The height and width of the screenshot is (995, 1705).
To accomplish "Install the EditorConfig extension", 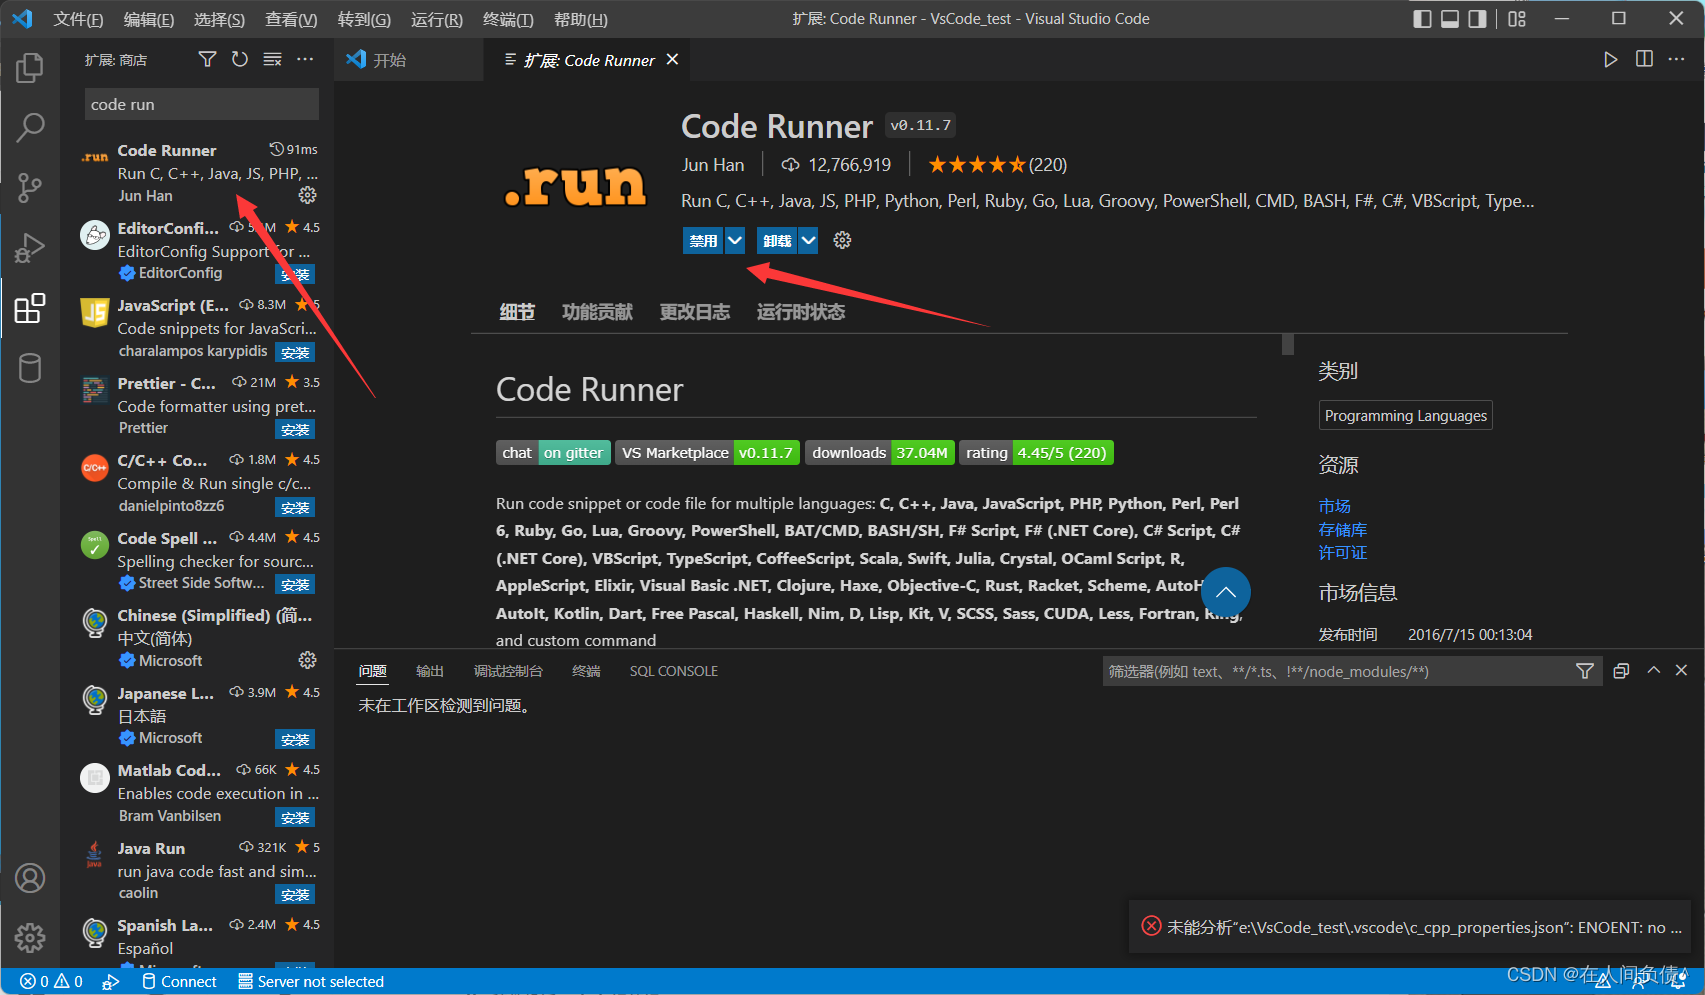I will tap(295, 274).
